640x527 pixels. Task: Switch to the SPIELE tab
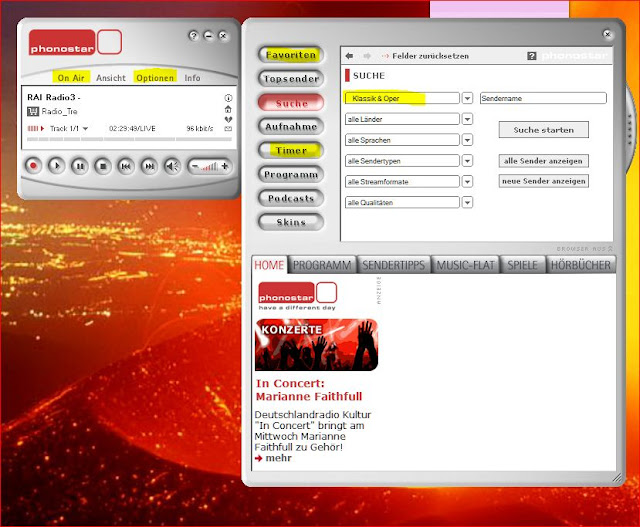pyautogui.click(x=522, y=265)
